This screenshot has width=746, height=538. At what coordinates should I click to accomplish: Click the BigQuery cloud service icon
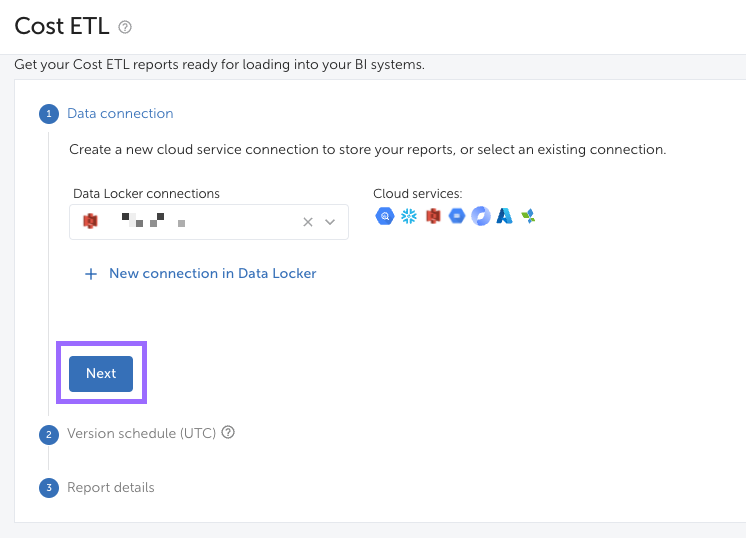(384, 216)
